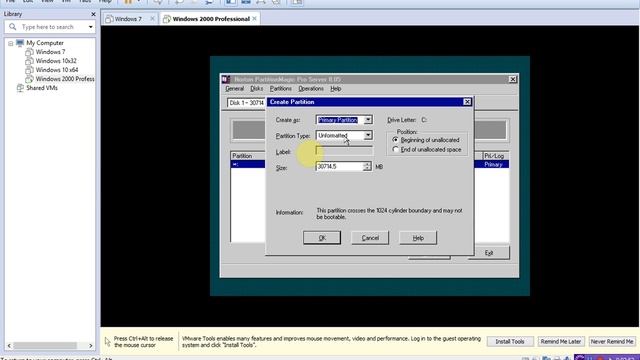Open the Disks menu
Image resolution: width=640 pixels, height=360 pixels.
coord(257,89)
